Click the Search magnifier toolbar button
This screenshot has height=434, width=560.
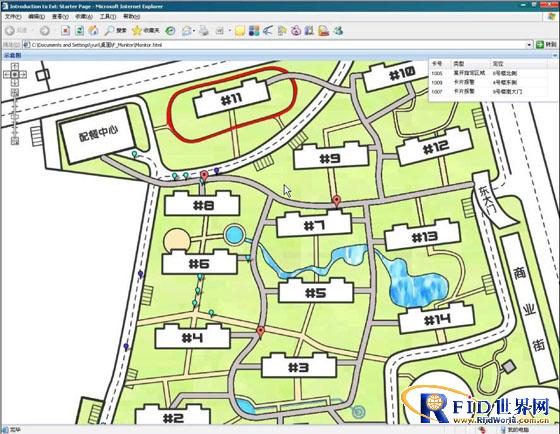coord(115,31)
